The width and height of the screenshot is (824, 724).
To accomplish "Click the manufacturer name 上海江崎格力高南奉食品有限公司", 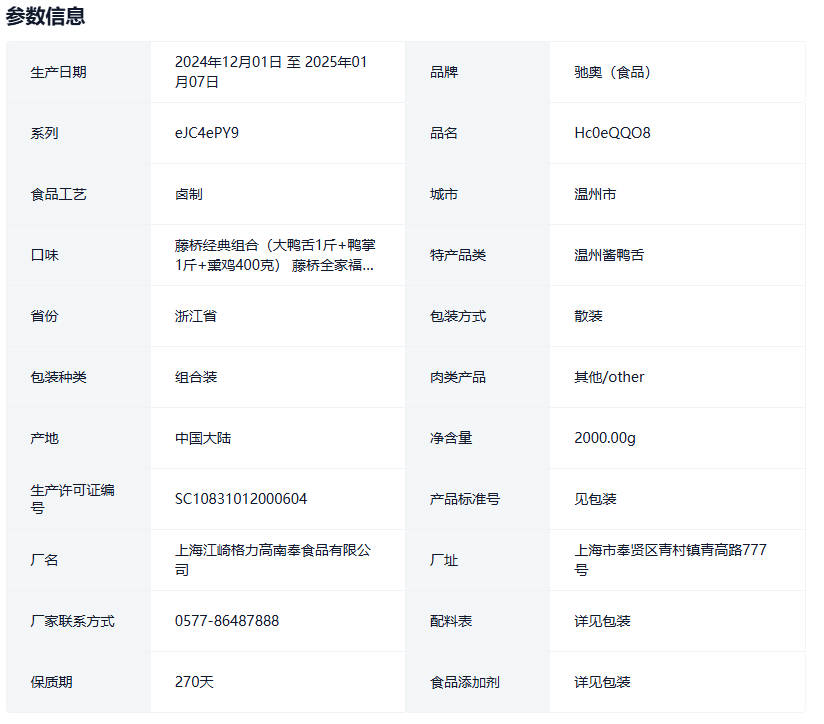I will coord(273,560).
